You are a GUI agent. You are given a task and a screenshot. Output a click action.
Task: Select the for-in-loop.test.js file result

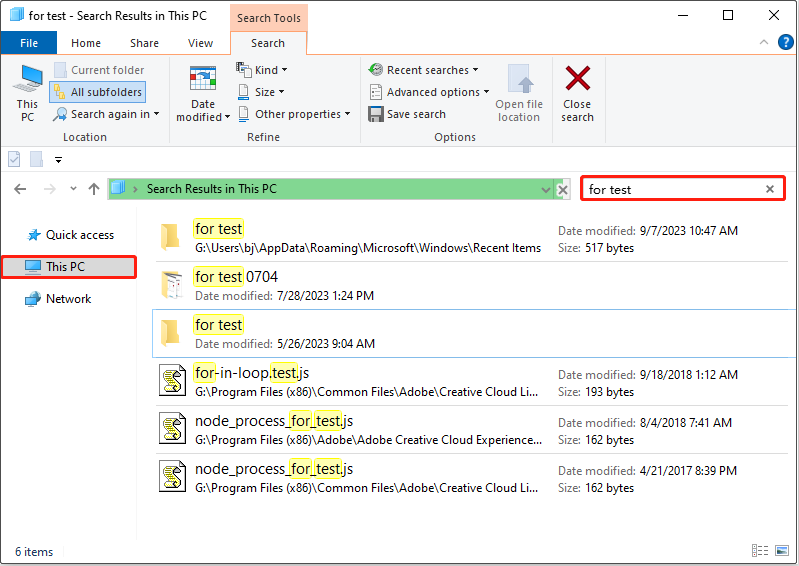tap(245, 373)
